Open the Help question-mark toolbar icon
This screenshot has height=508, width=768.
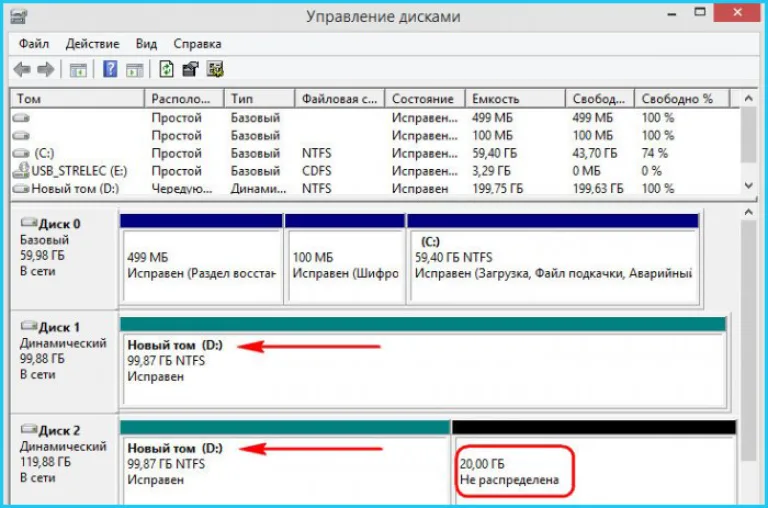click(x=110, y=69)
